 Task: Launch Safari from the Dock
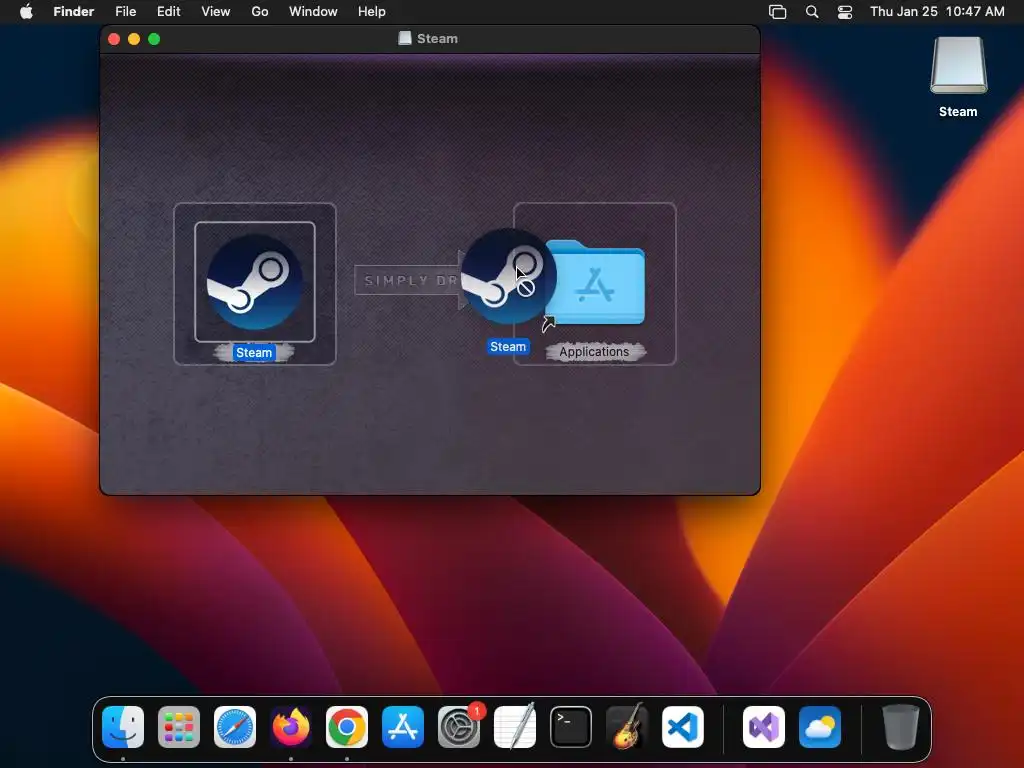[235, 727]
